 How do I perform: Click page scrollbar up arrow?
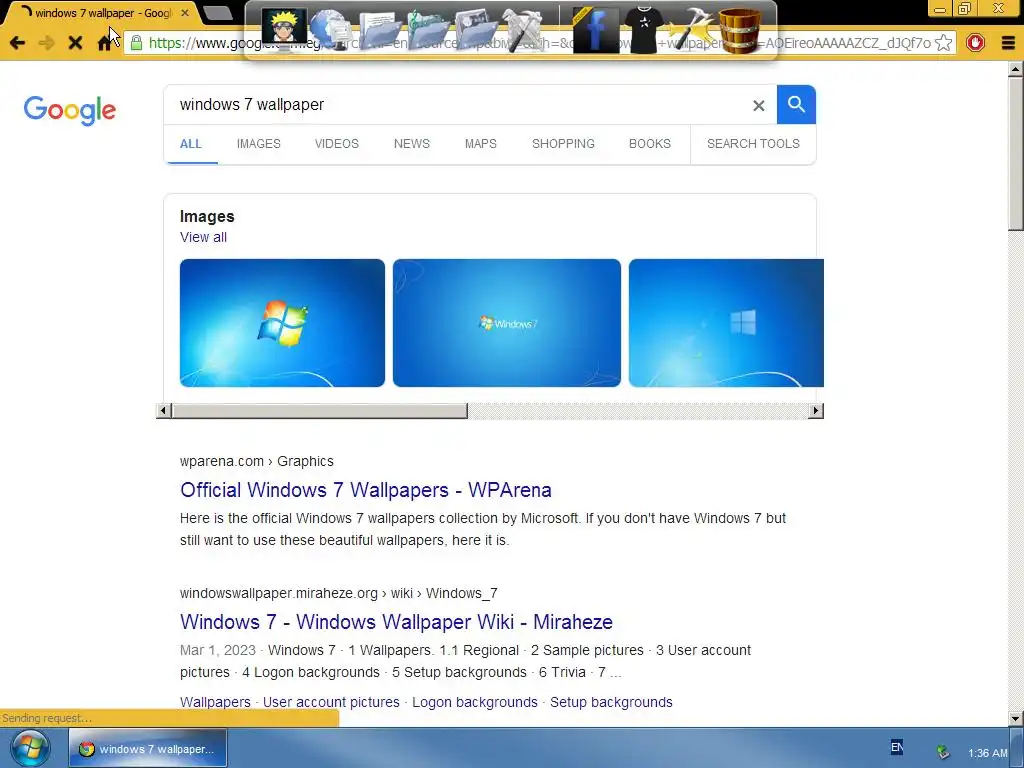1016,69
